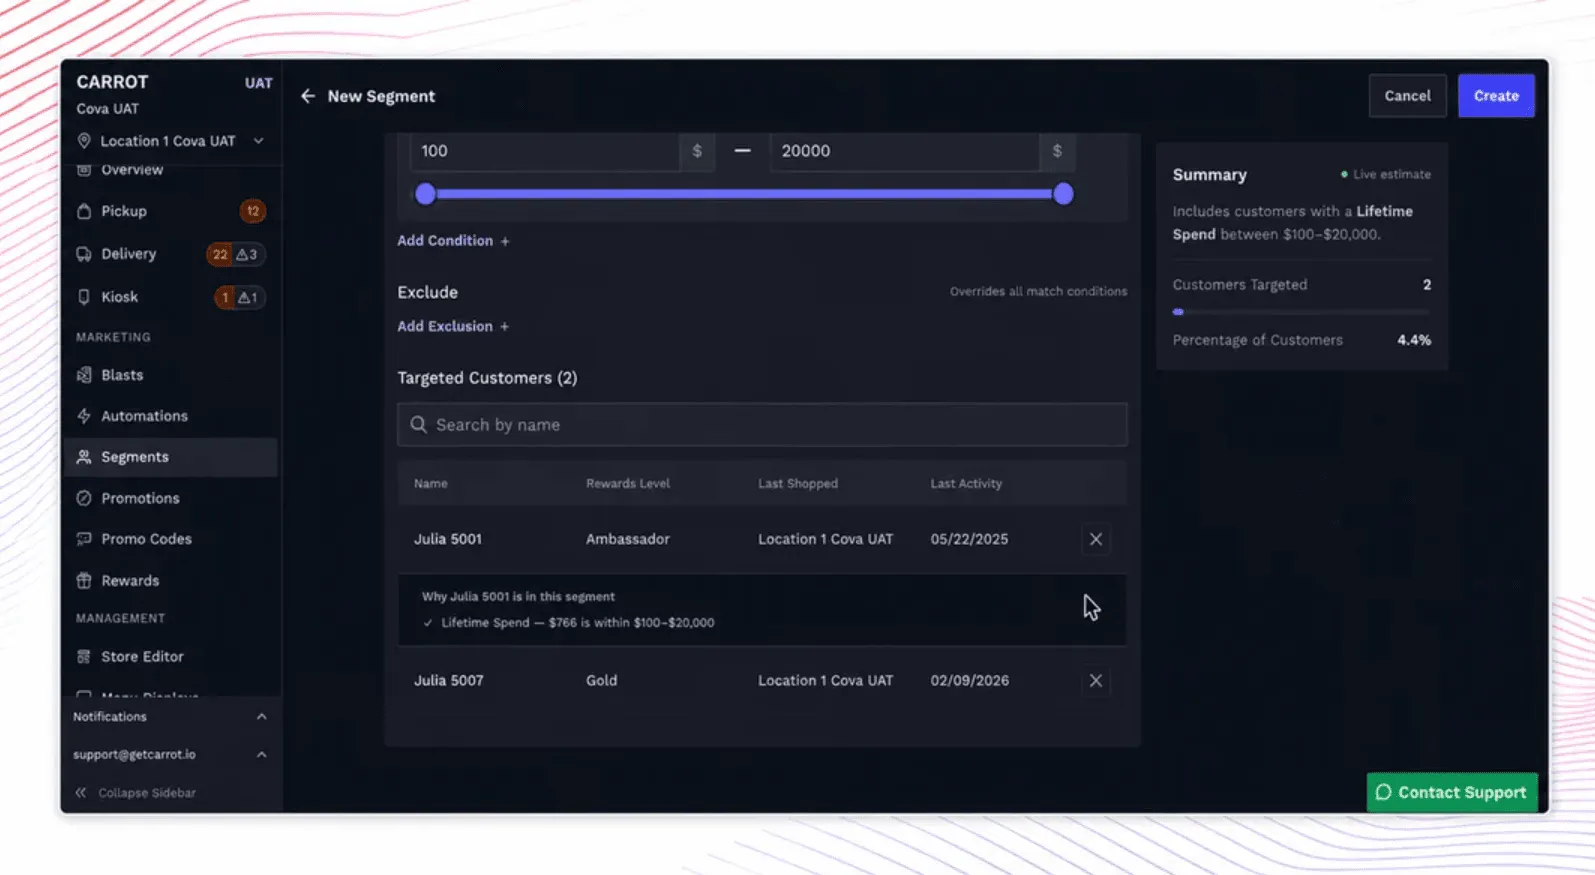
Task: Remove Julia 5007 with the X icon
Action: click(x=1096, y=681)
